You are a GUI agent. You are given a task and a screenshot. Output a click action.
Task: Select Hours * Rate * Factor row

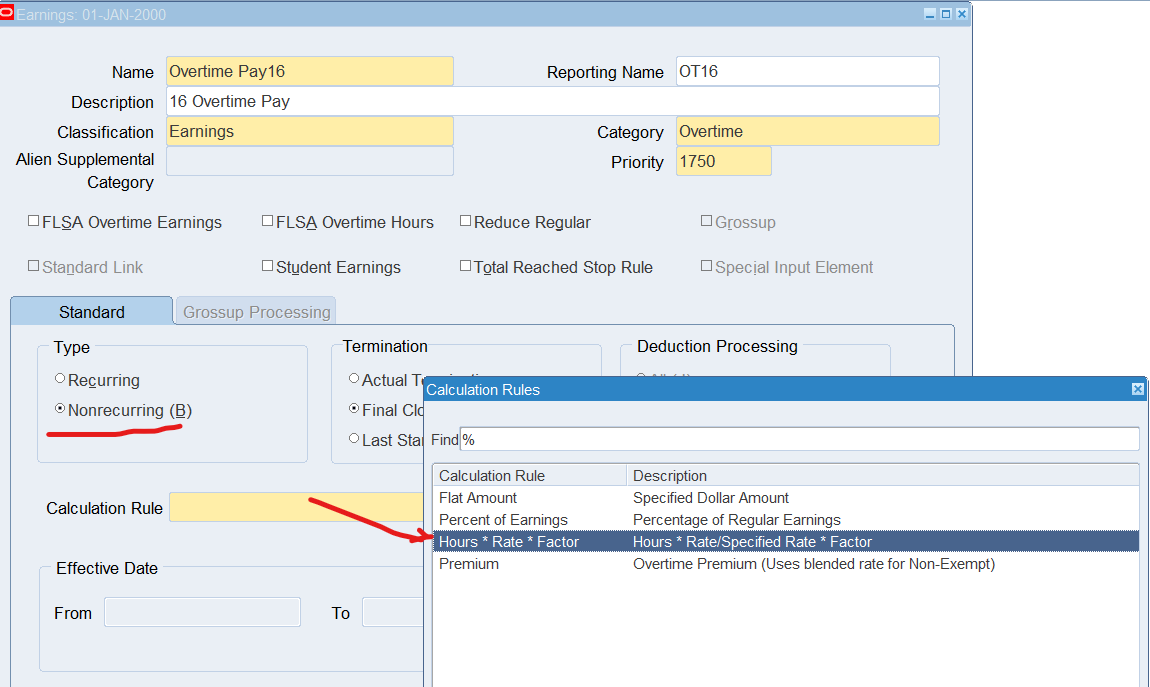click(x=509, y=542)
